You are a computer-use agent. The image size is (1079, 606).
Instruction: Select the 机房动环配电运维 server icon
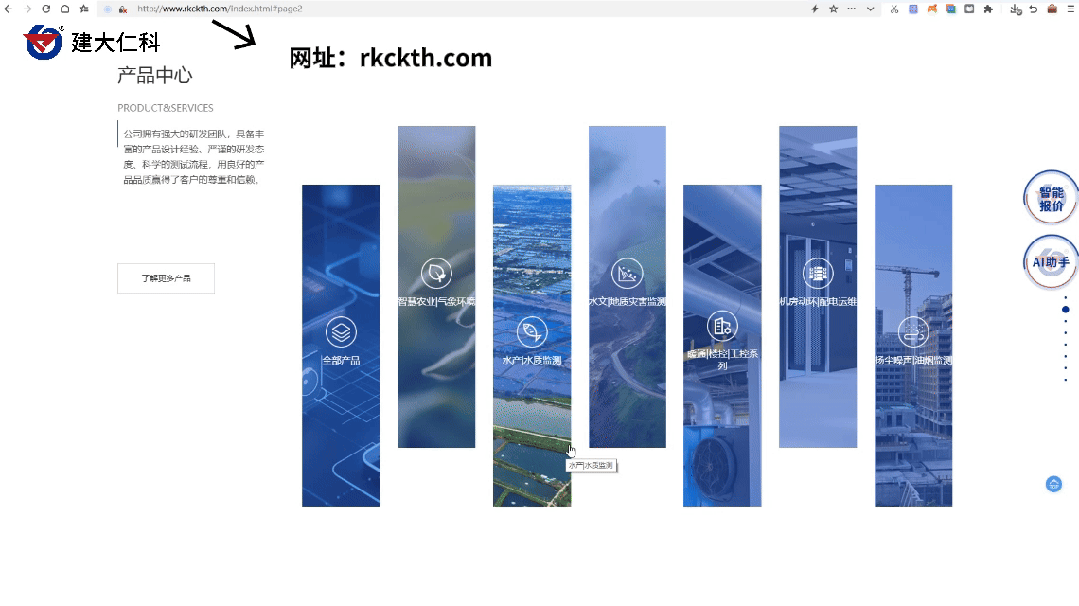[x=818, y=272]
